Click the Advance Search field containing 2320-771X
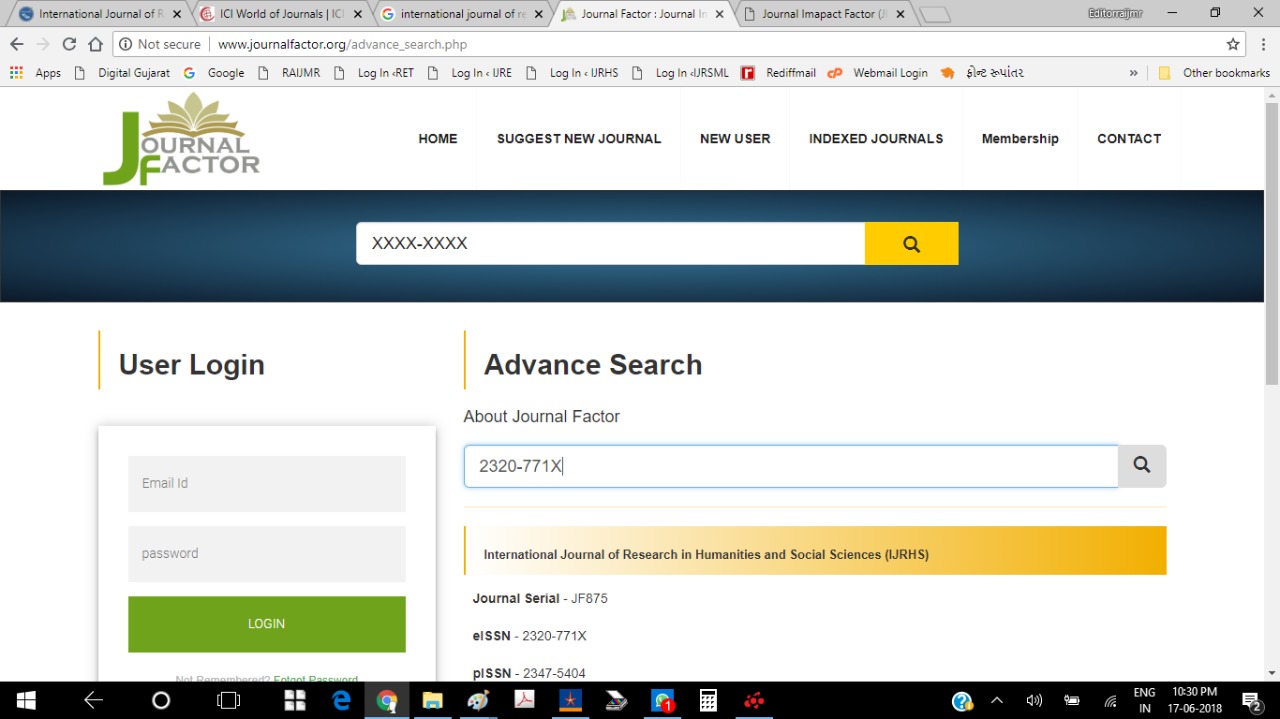 pos(791,466)
